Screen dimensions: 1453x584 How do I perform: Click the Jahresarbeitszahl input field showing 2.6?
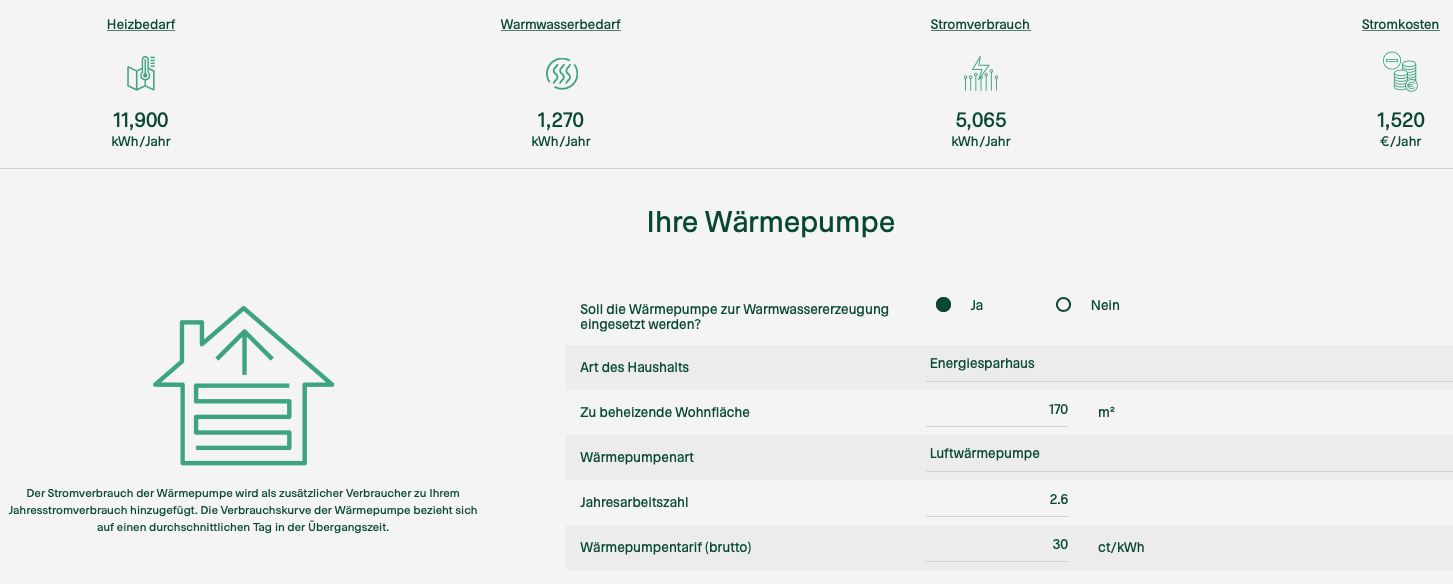click(997, 499)
